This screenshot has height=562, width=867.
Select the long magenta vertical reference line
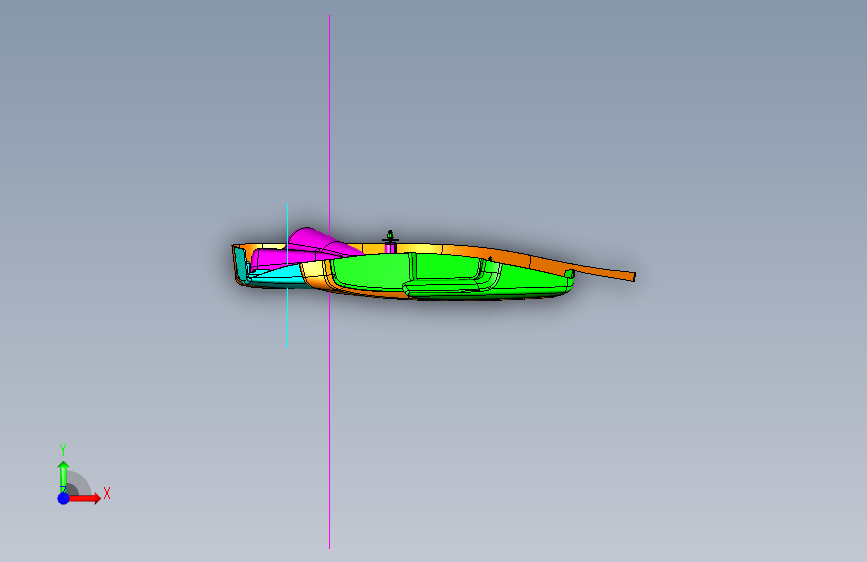click(330, 387)
